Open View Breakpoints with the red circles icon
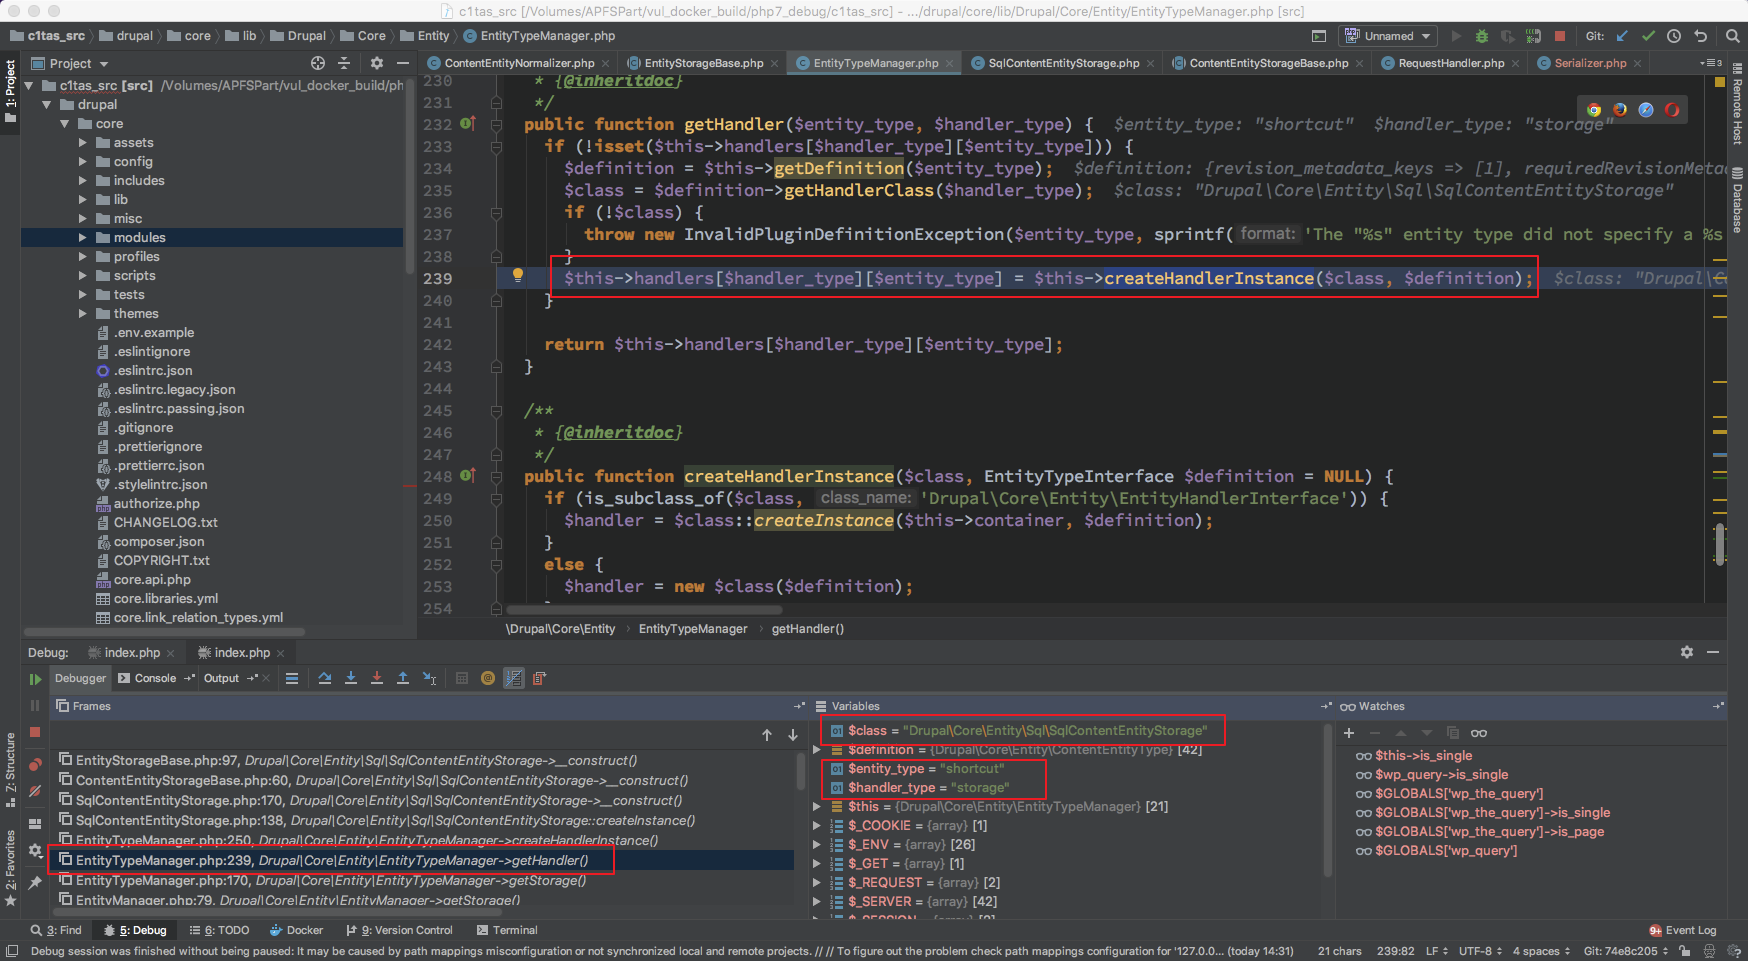 point(35,765)
